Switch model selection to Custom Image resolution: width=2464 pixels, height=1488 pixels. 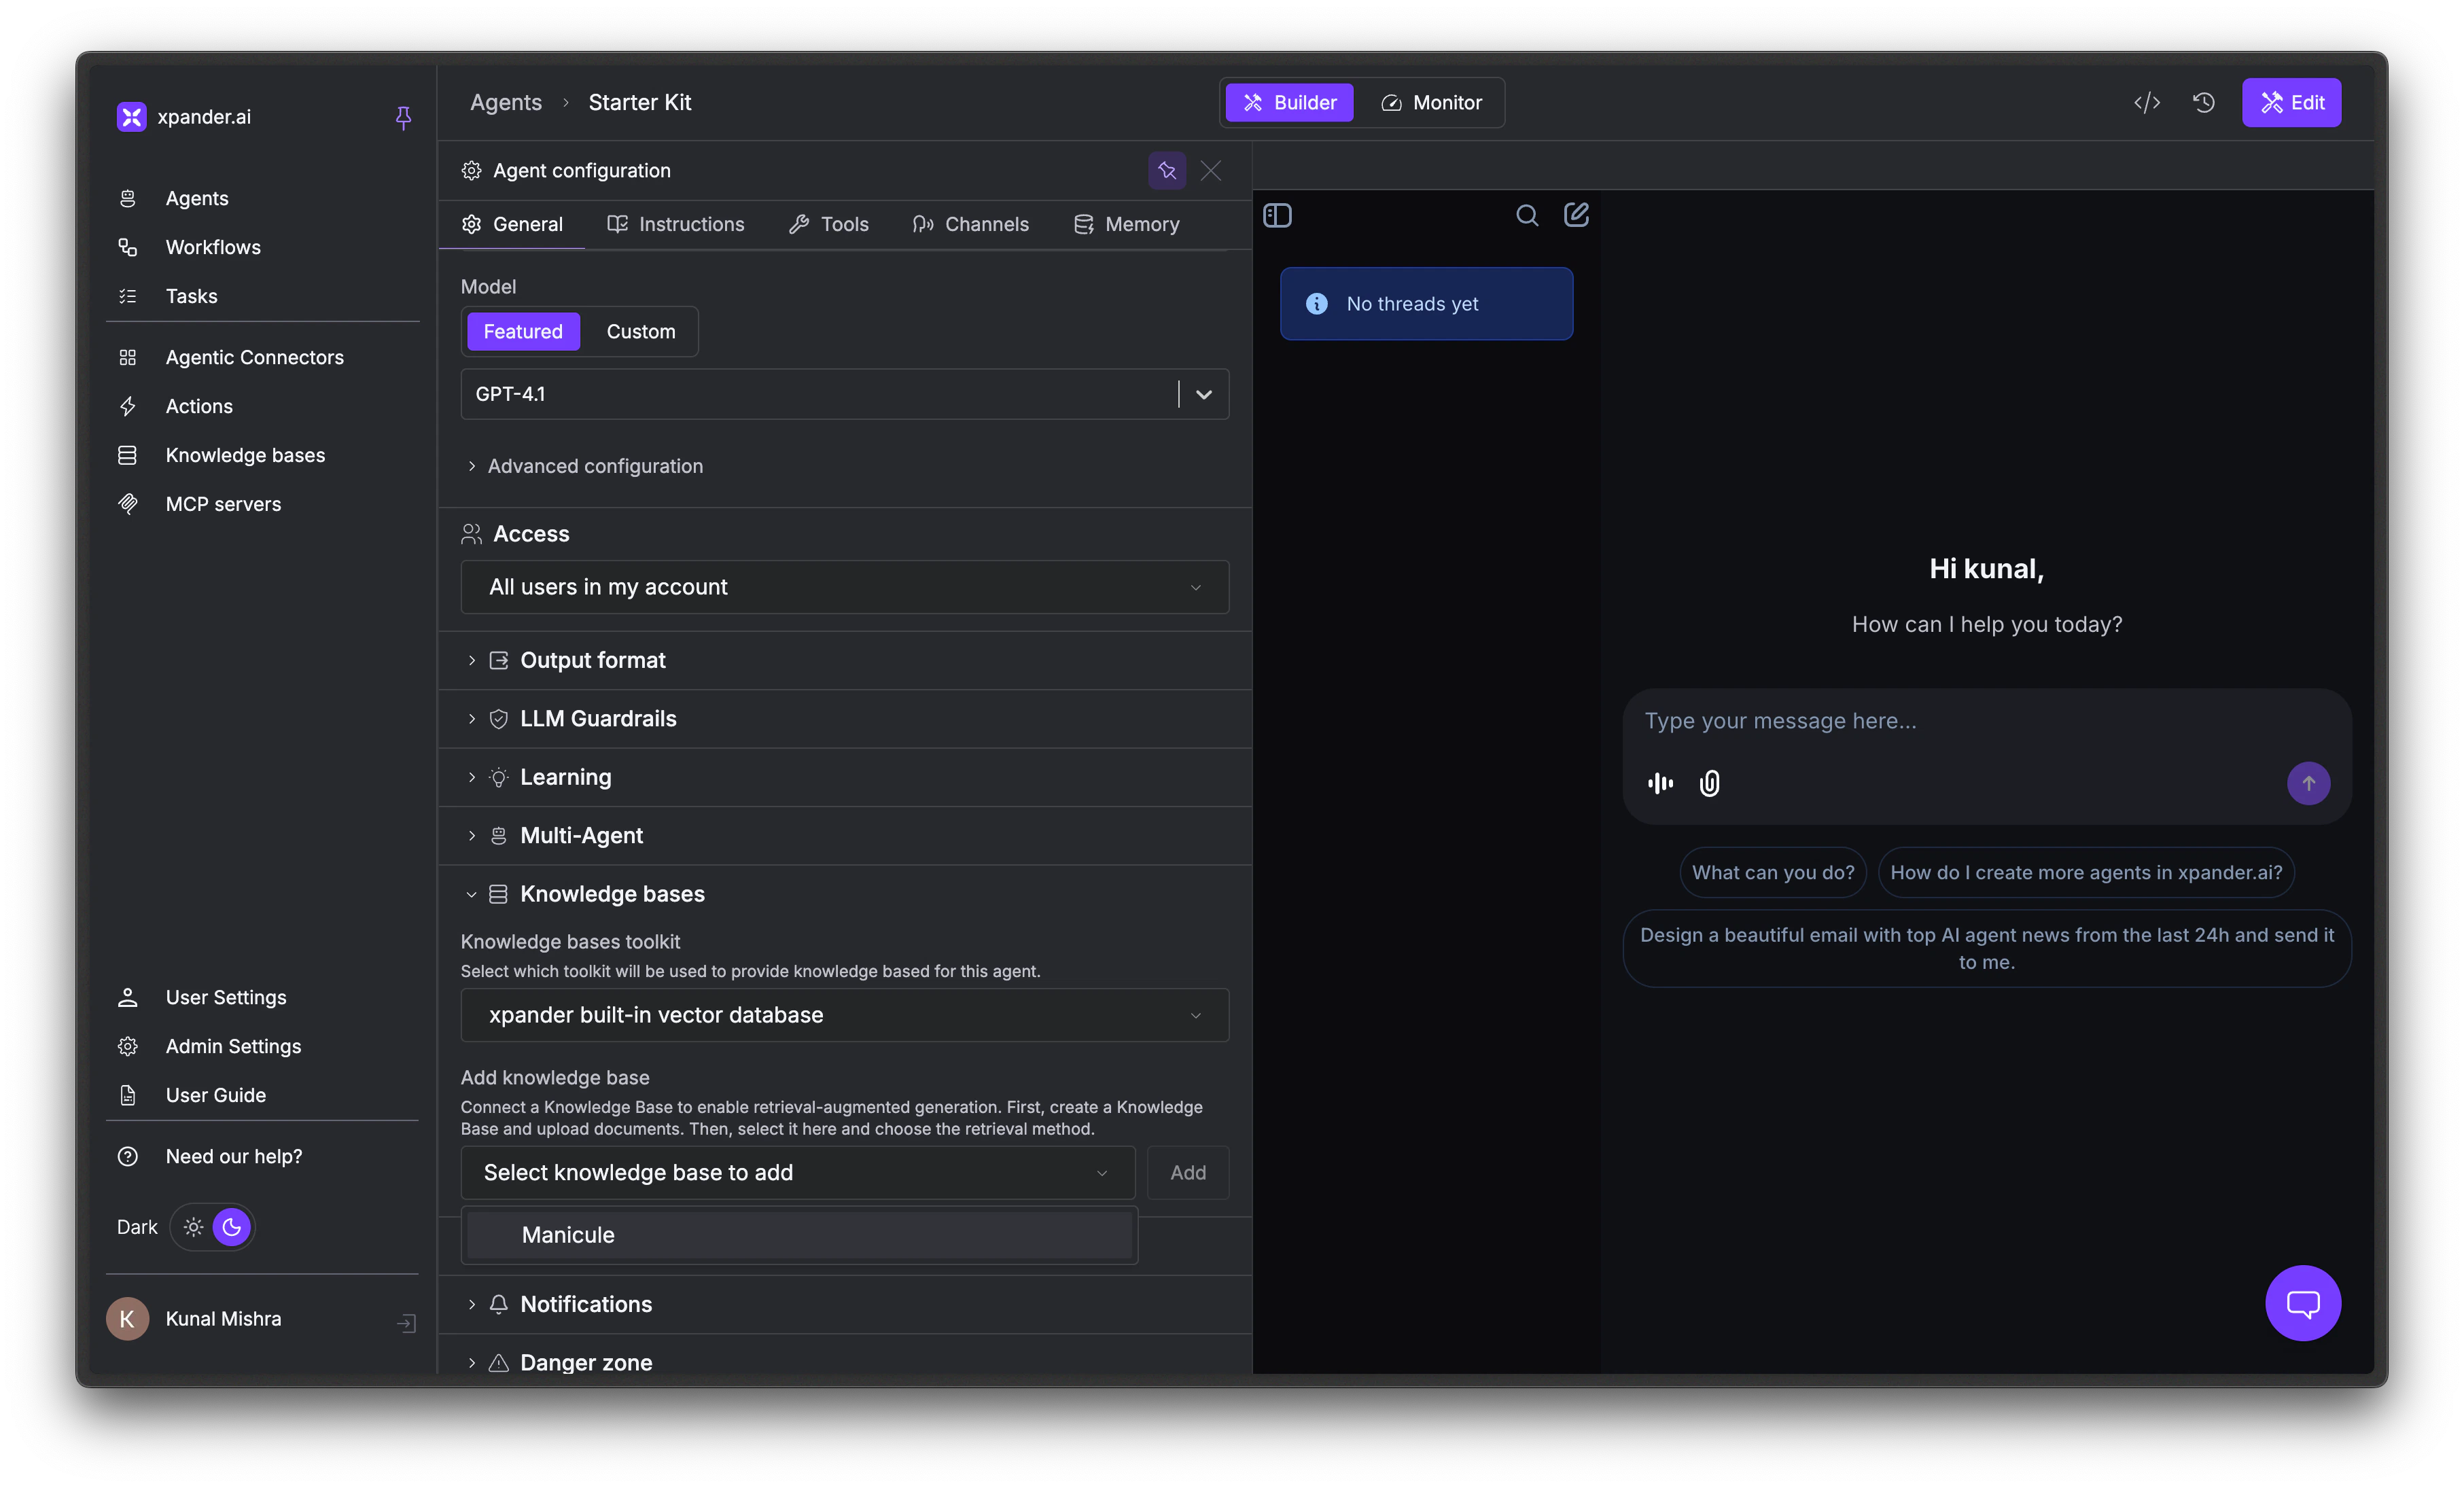(641, 331)
